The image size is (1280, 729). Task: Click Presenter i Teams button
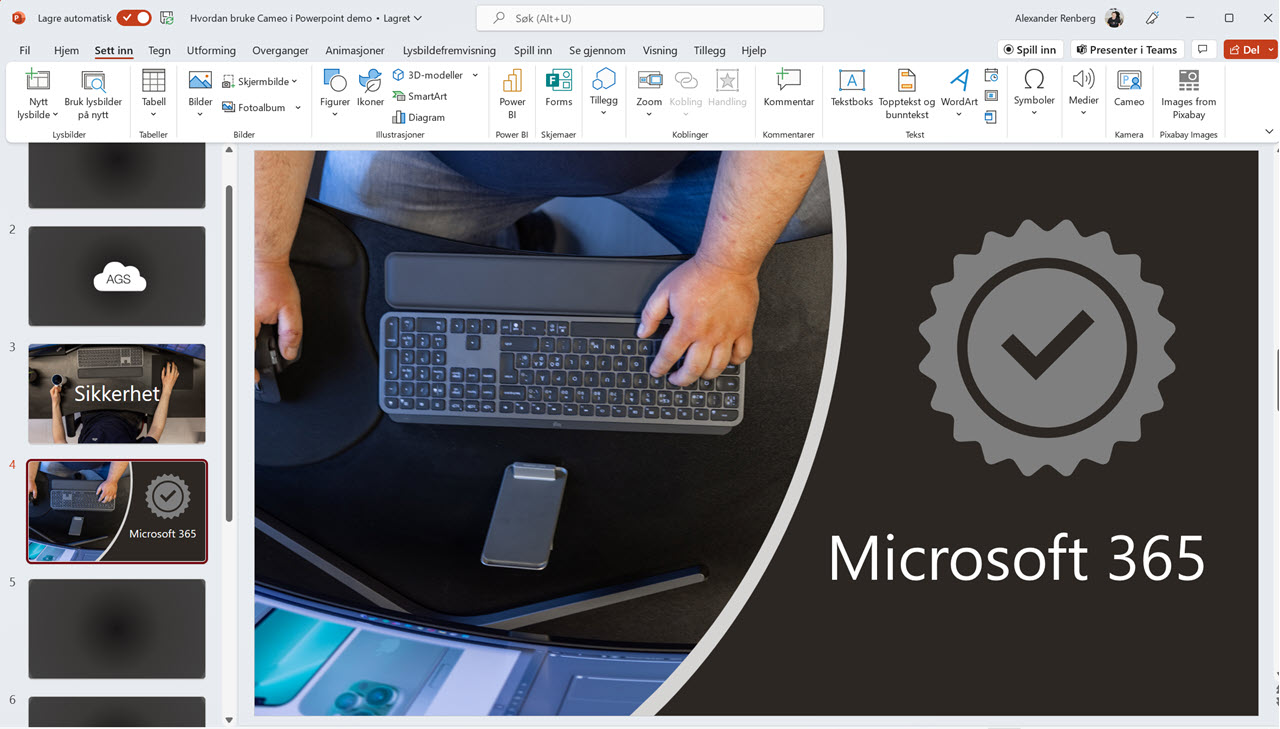click(x=1126, y=49)
